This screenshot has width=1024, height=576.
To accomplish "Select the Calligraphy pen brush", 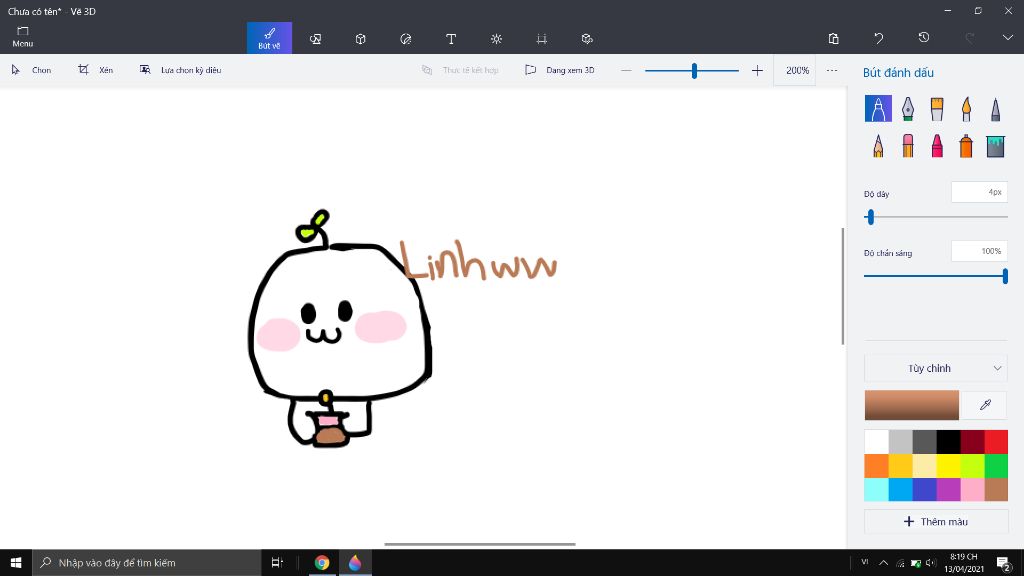I will click(908, 108).
